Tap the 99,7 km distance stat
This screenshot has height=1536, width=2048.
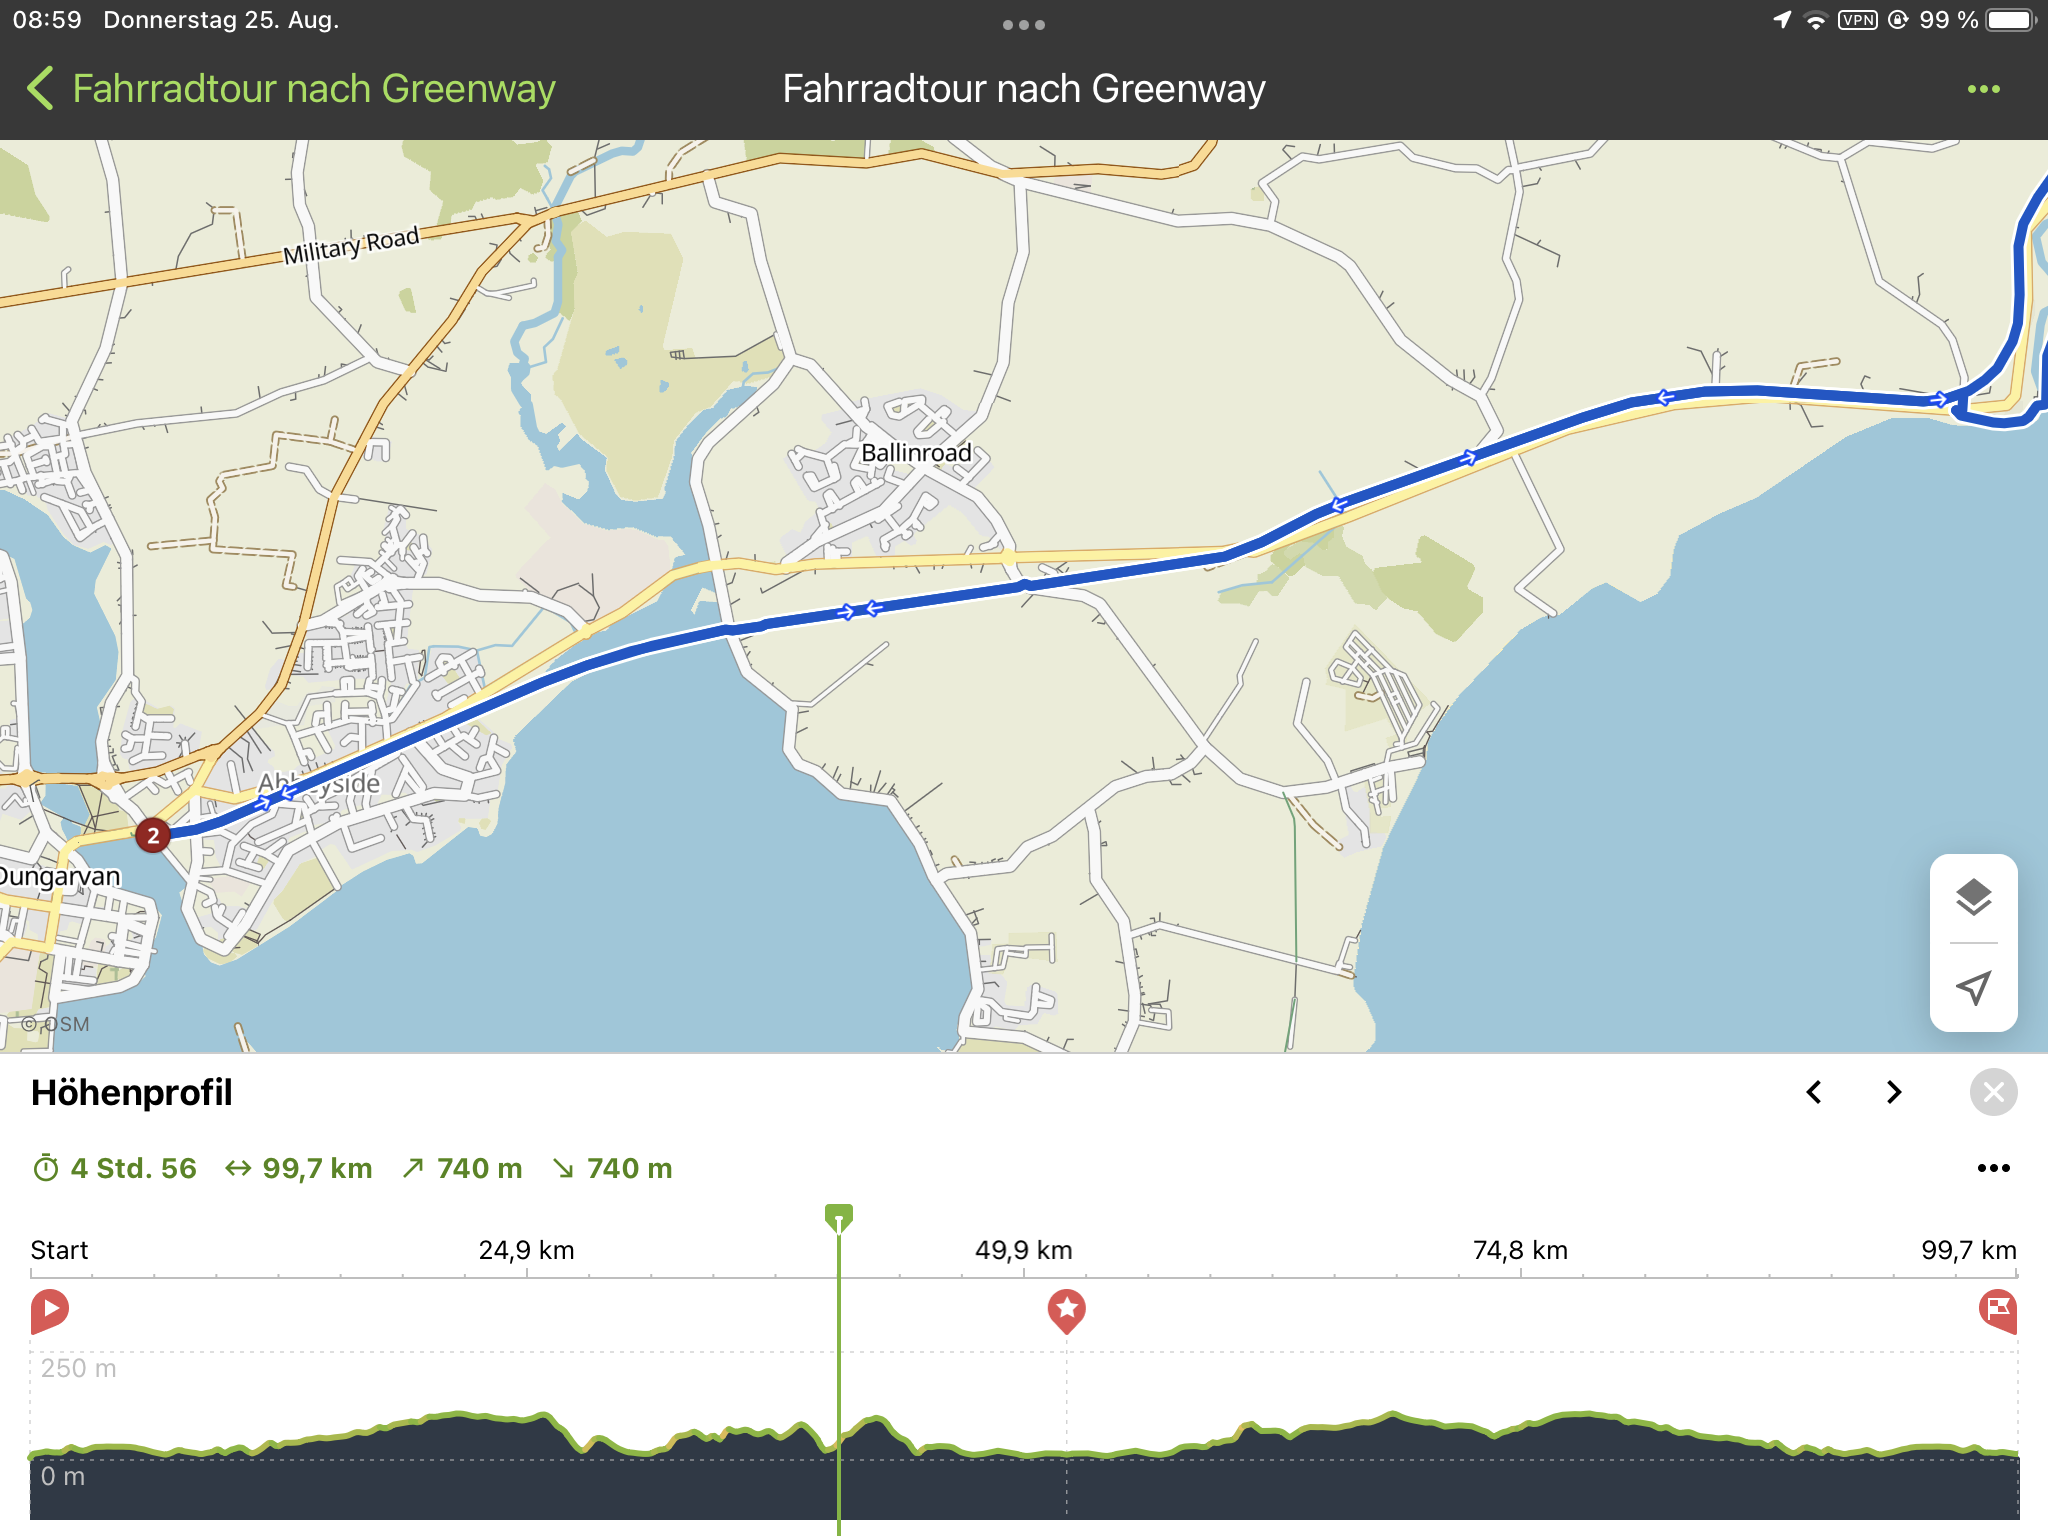point(299,1168)
